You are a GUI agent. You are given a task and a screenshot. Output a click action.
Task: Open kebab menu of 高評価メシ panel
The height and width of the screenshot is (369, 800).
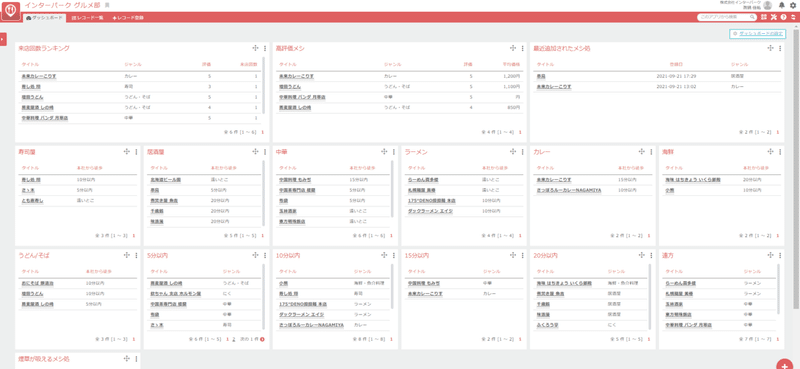[522, 48]
